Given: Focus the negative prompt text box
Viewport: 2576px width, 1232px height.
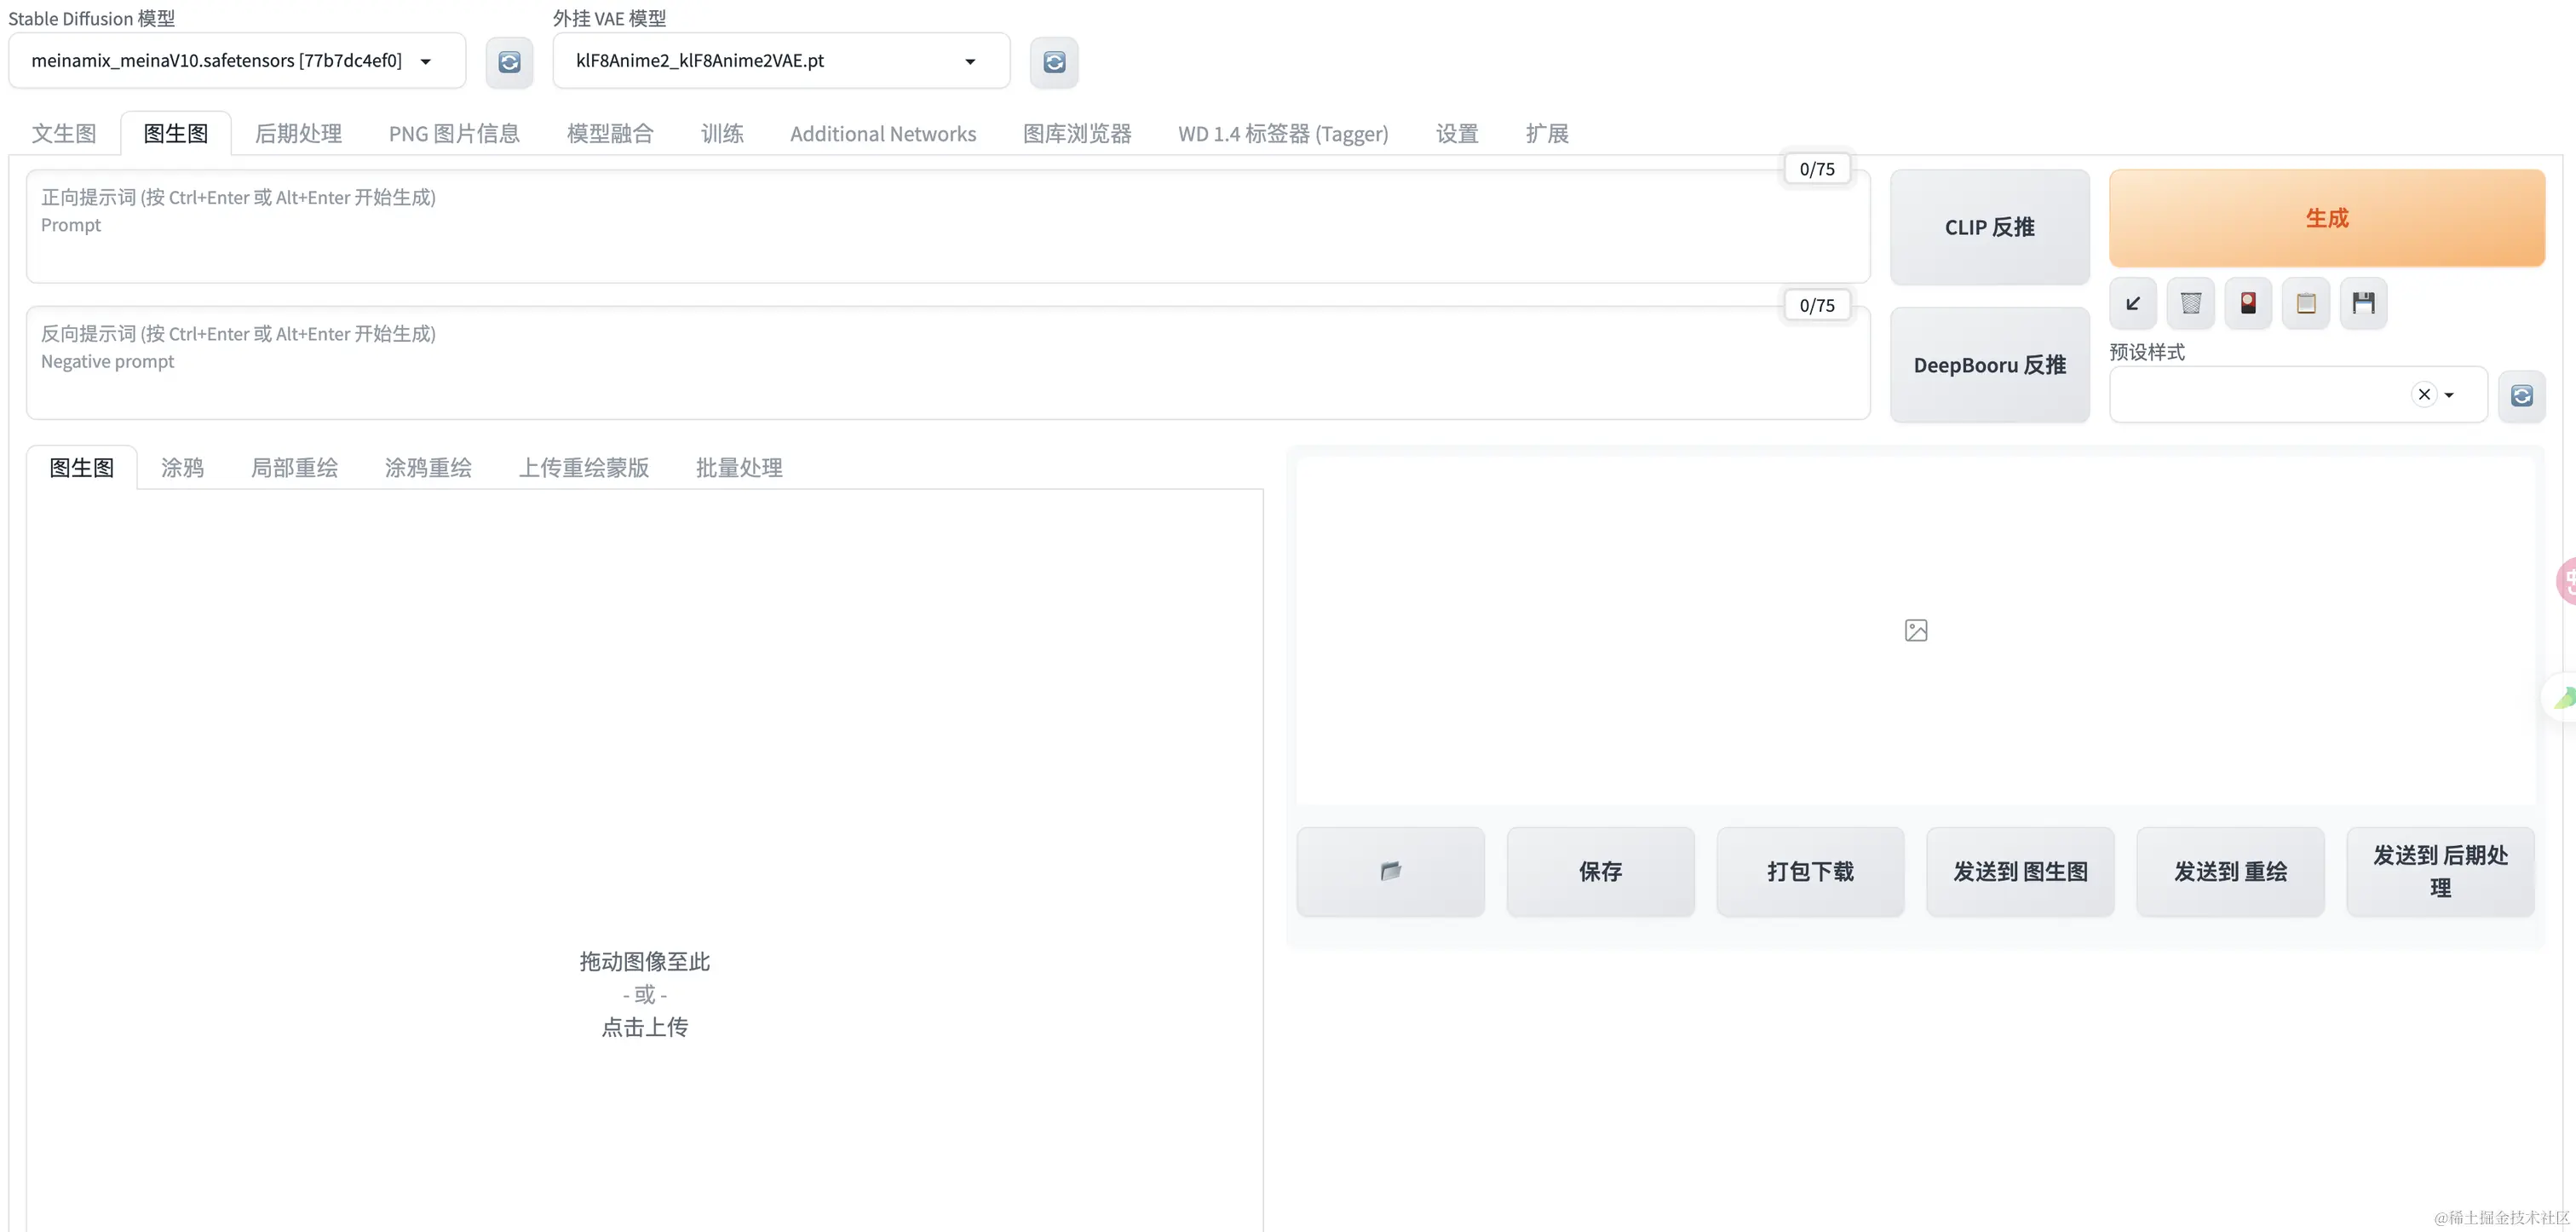Looking at the screenshot, I should [948, 363].
